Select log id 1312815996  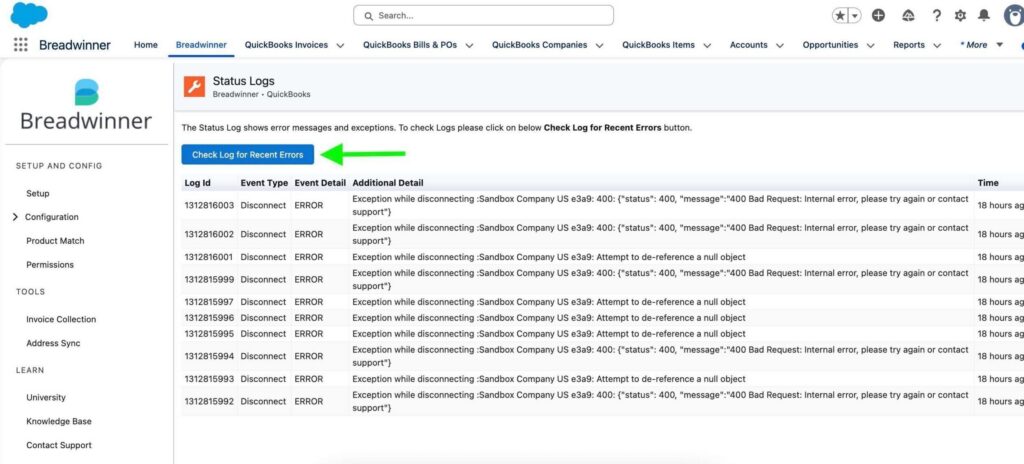(x=209, y=318)
